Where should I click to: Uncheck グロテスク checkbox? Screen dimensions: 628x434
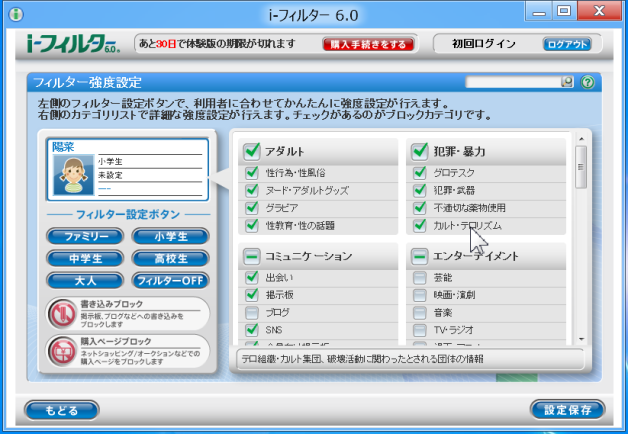[x=420, y=173]
